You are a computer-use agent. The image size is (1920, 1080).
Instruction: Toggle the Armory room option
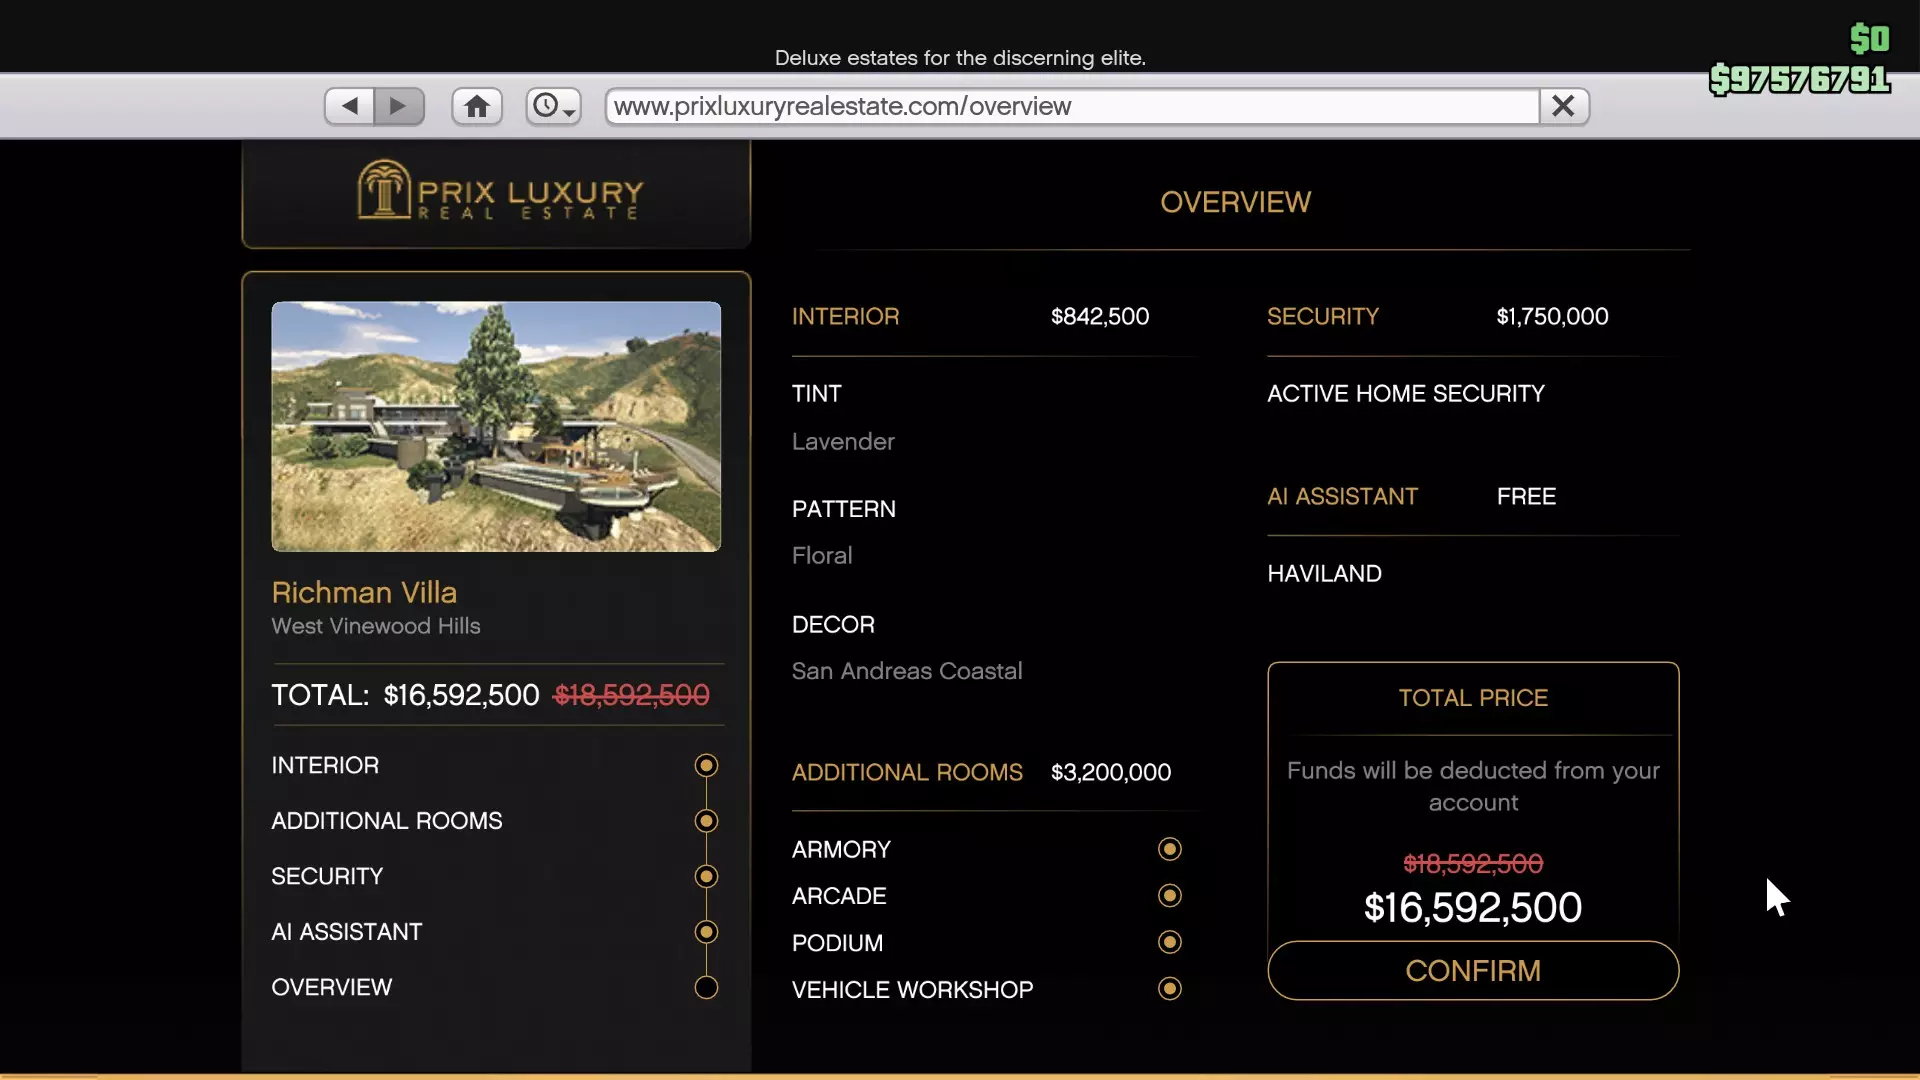1169,850
